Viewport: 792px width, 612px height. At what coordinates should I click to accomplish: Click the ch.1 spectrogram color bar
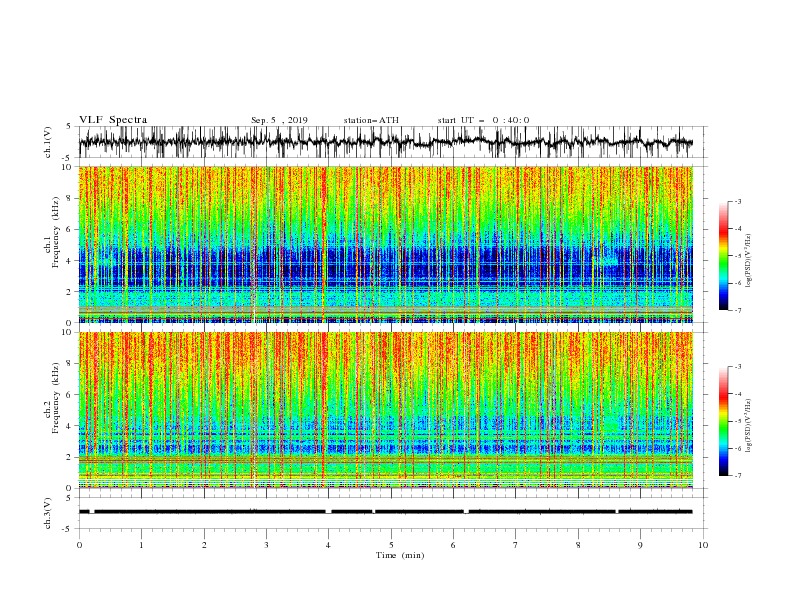pyautogui.click(x=724, y=256)
